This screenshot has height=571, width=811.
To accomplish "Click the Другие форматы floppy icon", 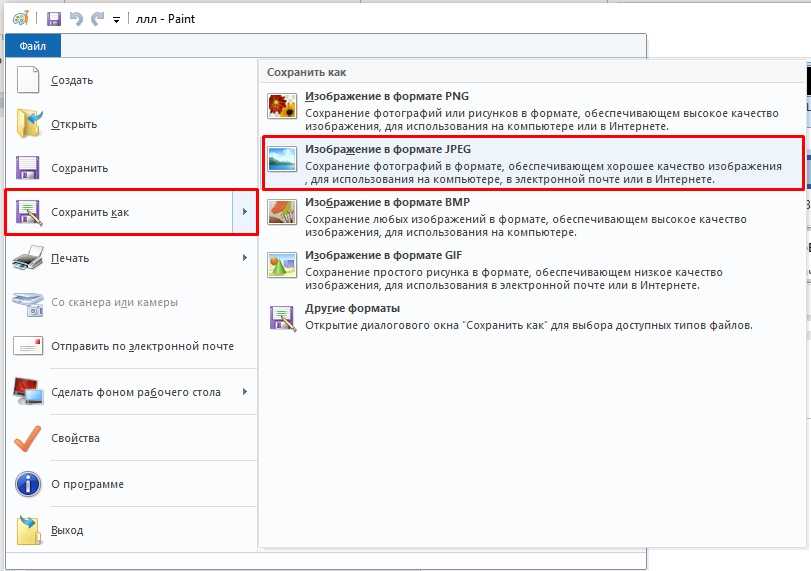I will [x=282, y=318].
